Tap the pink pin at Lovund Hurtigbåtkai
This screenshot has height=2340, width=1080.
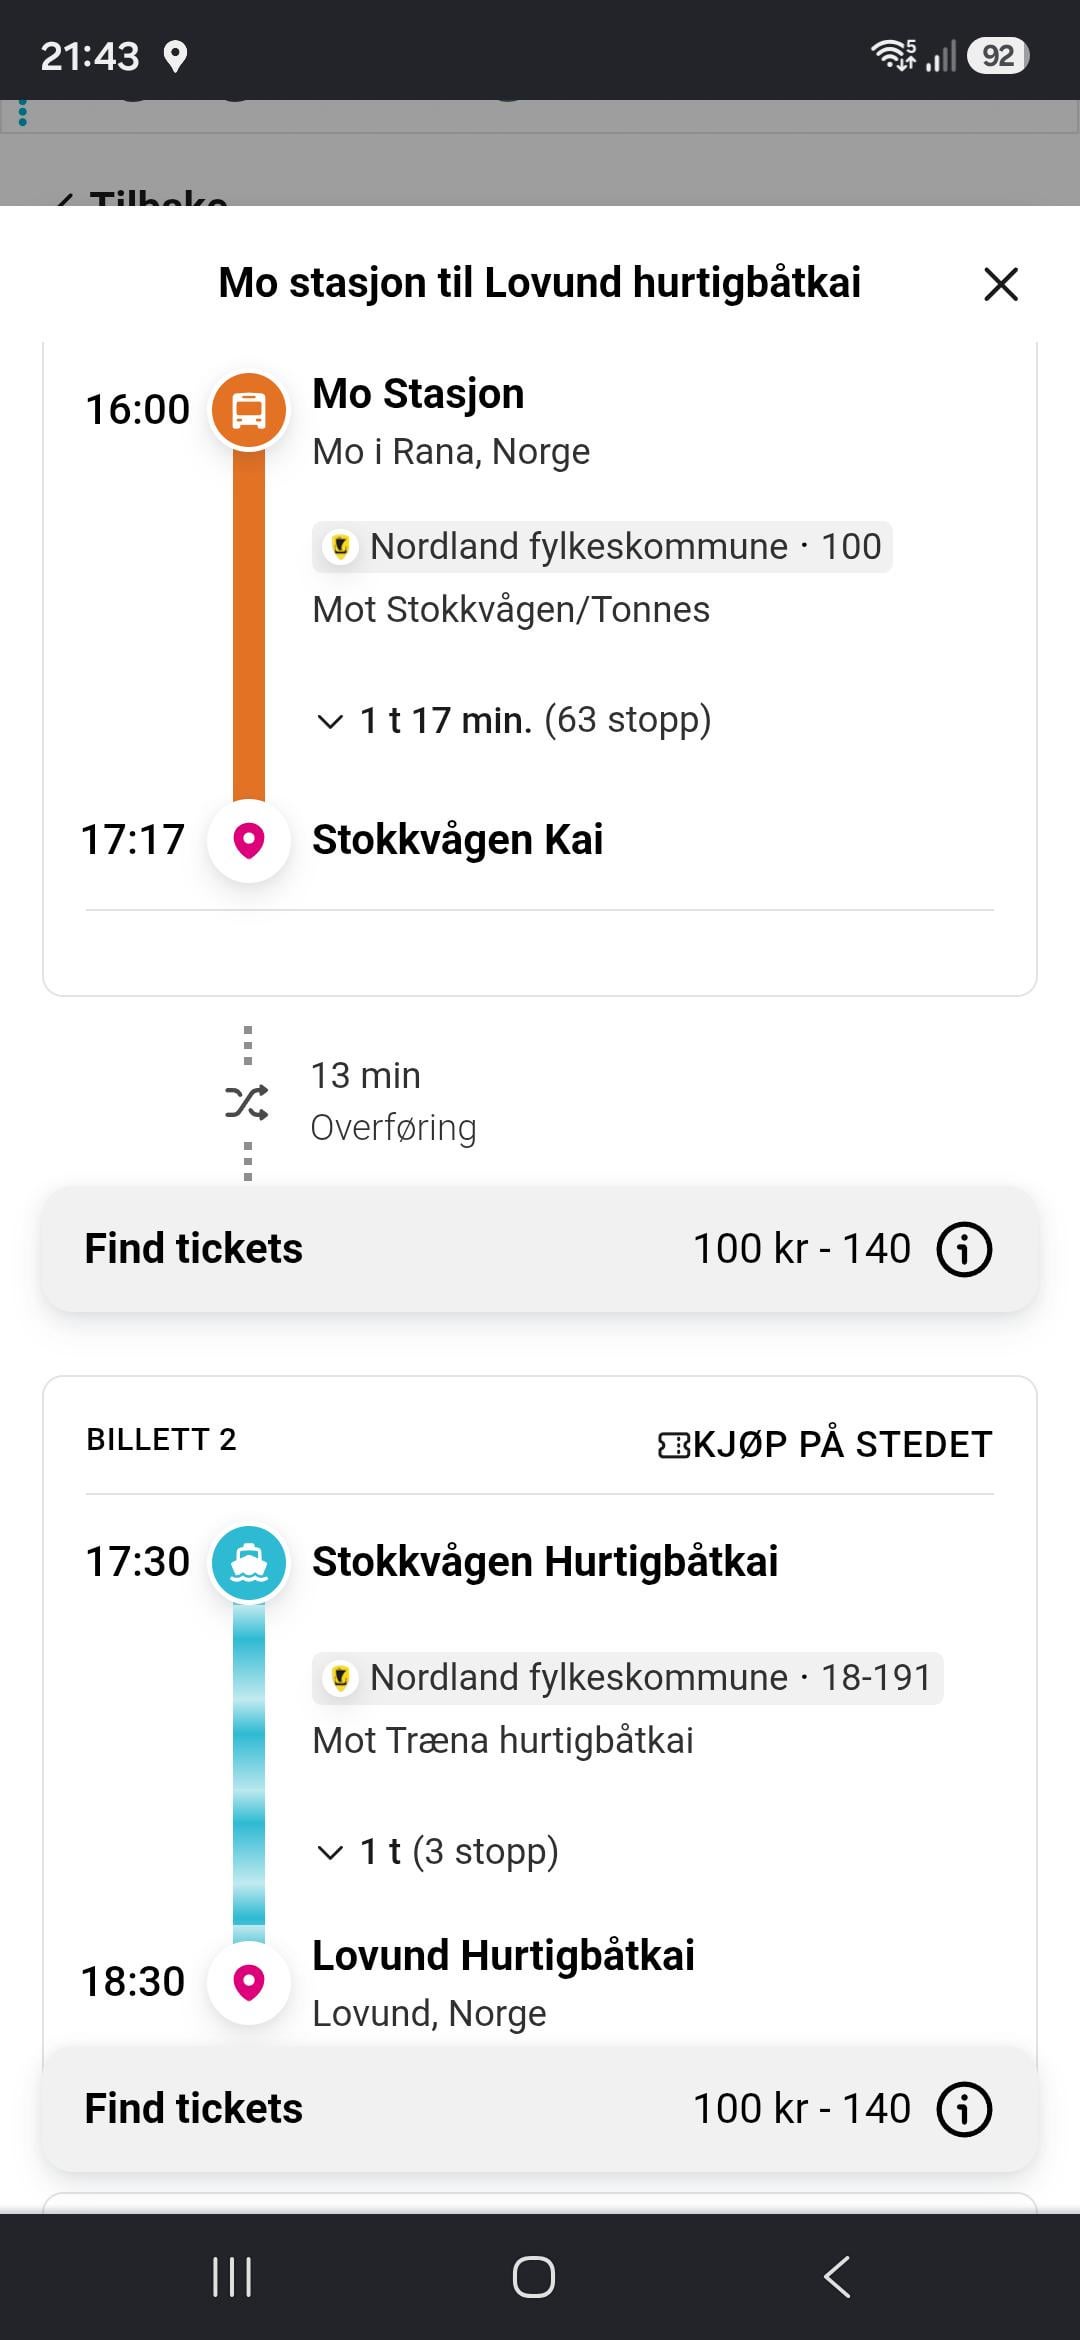click(x=249, y=1982)
